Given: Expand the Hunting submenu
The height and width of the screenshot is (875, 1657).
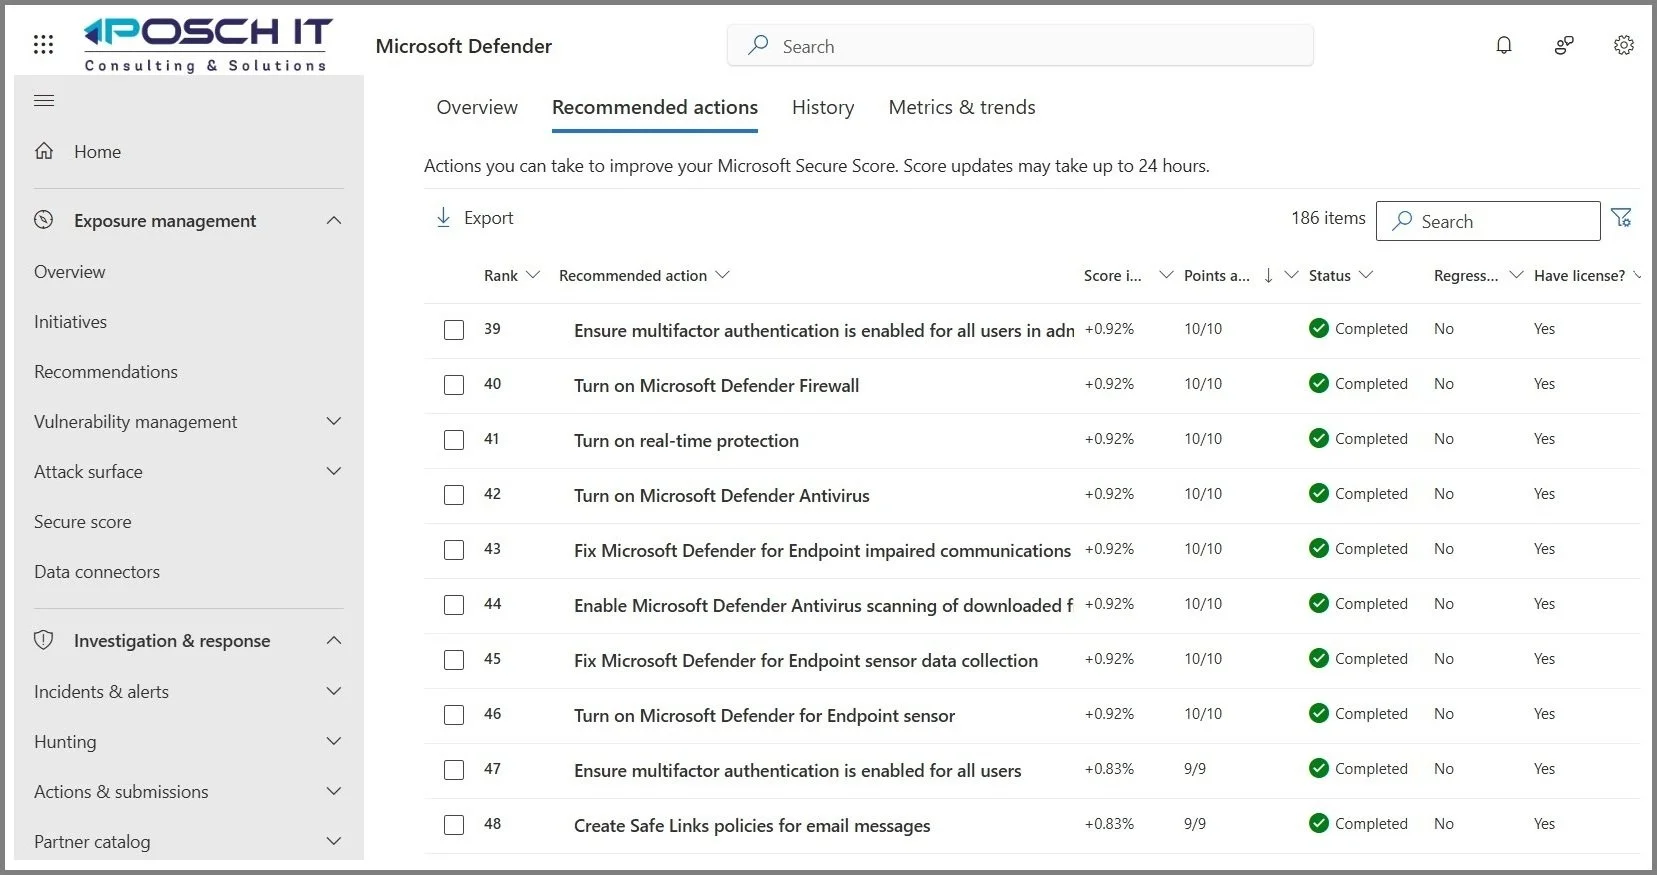Looking at the screenshot, I should tap(334, 741).
